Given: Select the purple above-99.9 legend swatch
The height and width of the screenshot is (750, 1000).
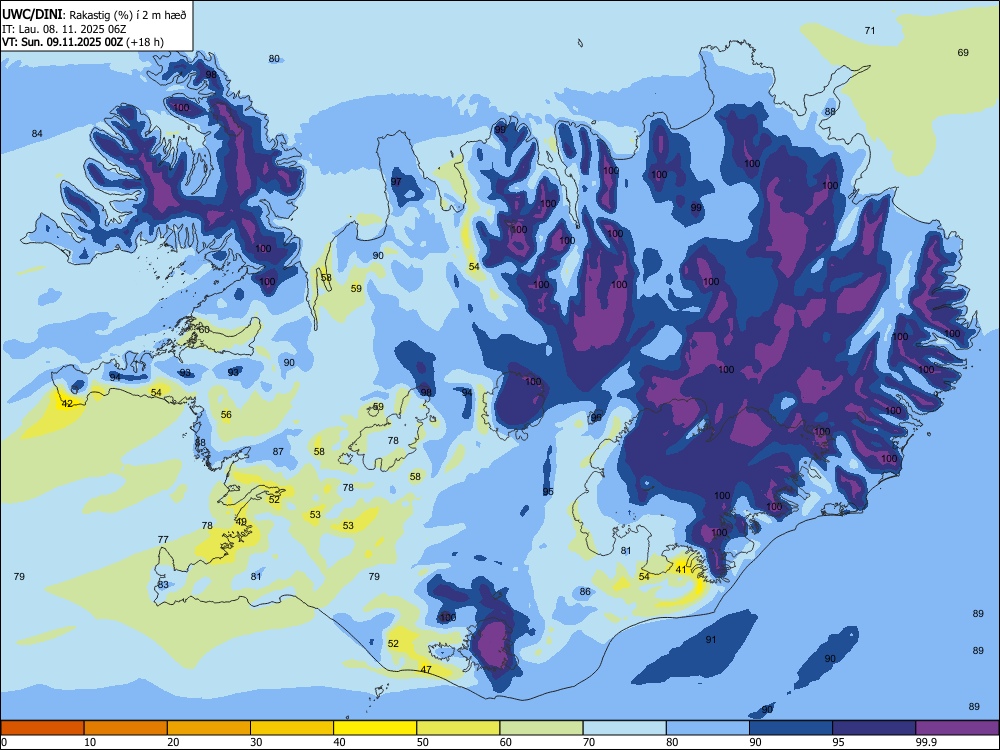Looking at the screenshot, I should (x=957, y=728).
